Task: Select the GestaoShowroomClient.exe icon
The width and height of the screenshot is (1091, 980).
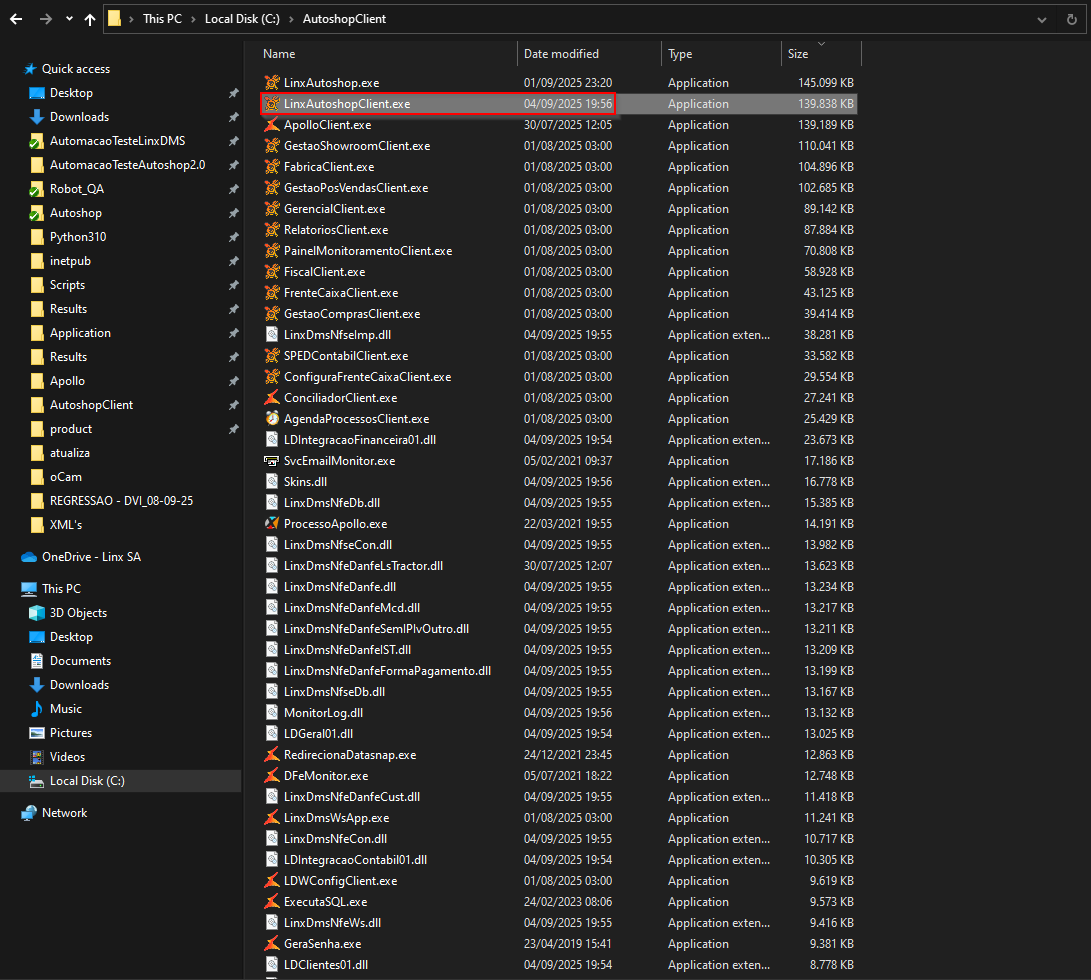Action: pos(272,145)
